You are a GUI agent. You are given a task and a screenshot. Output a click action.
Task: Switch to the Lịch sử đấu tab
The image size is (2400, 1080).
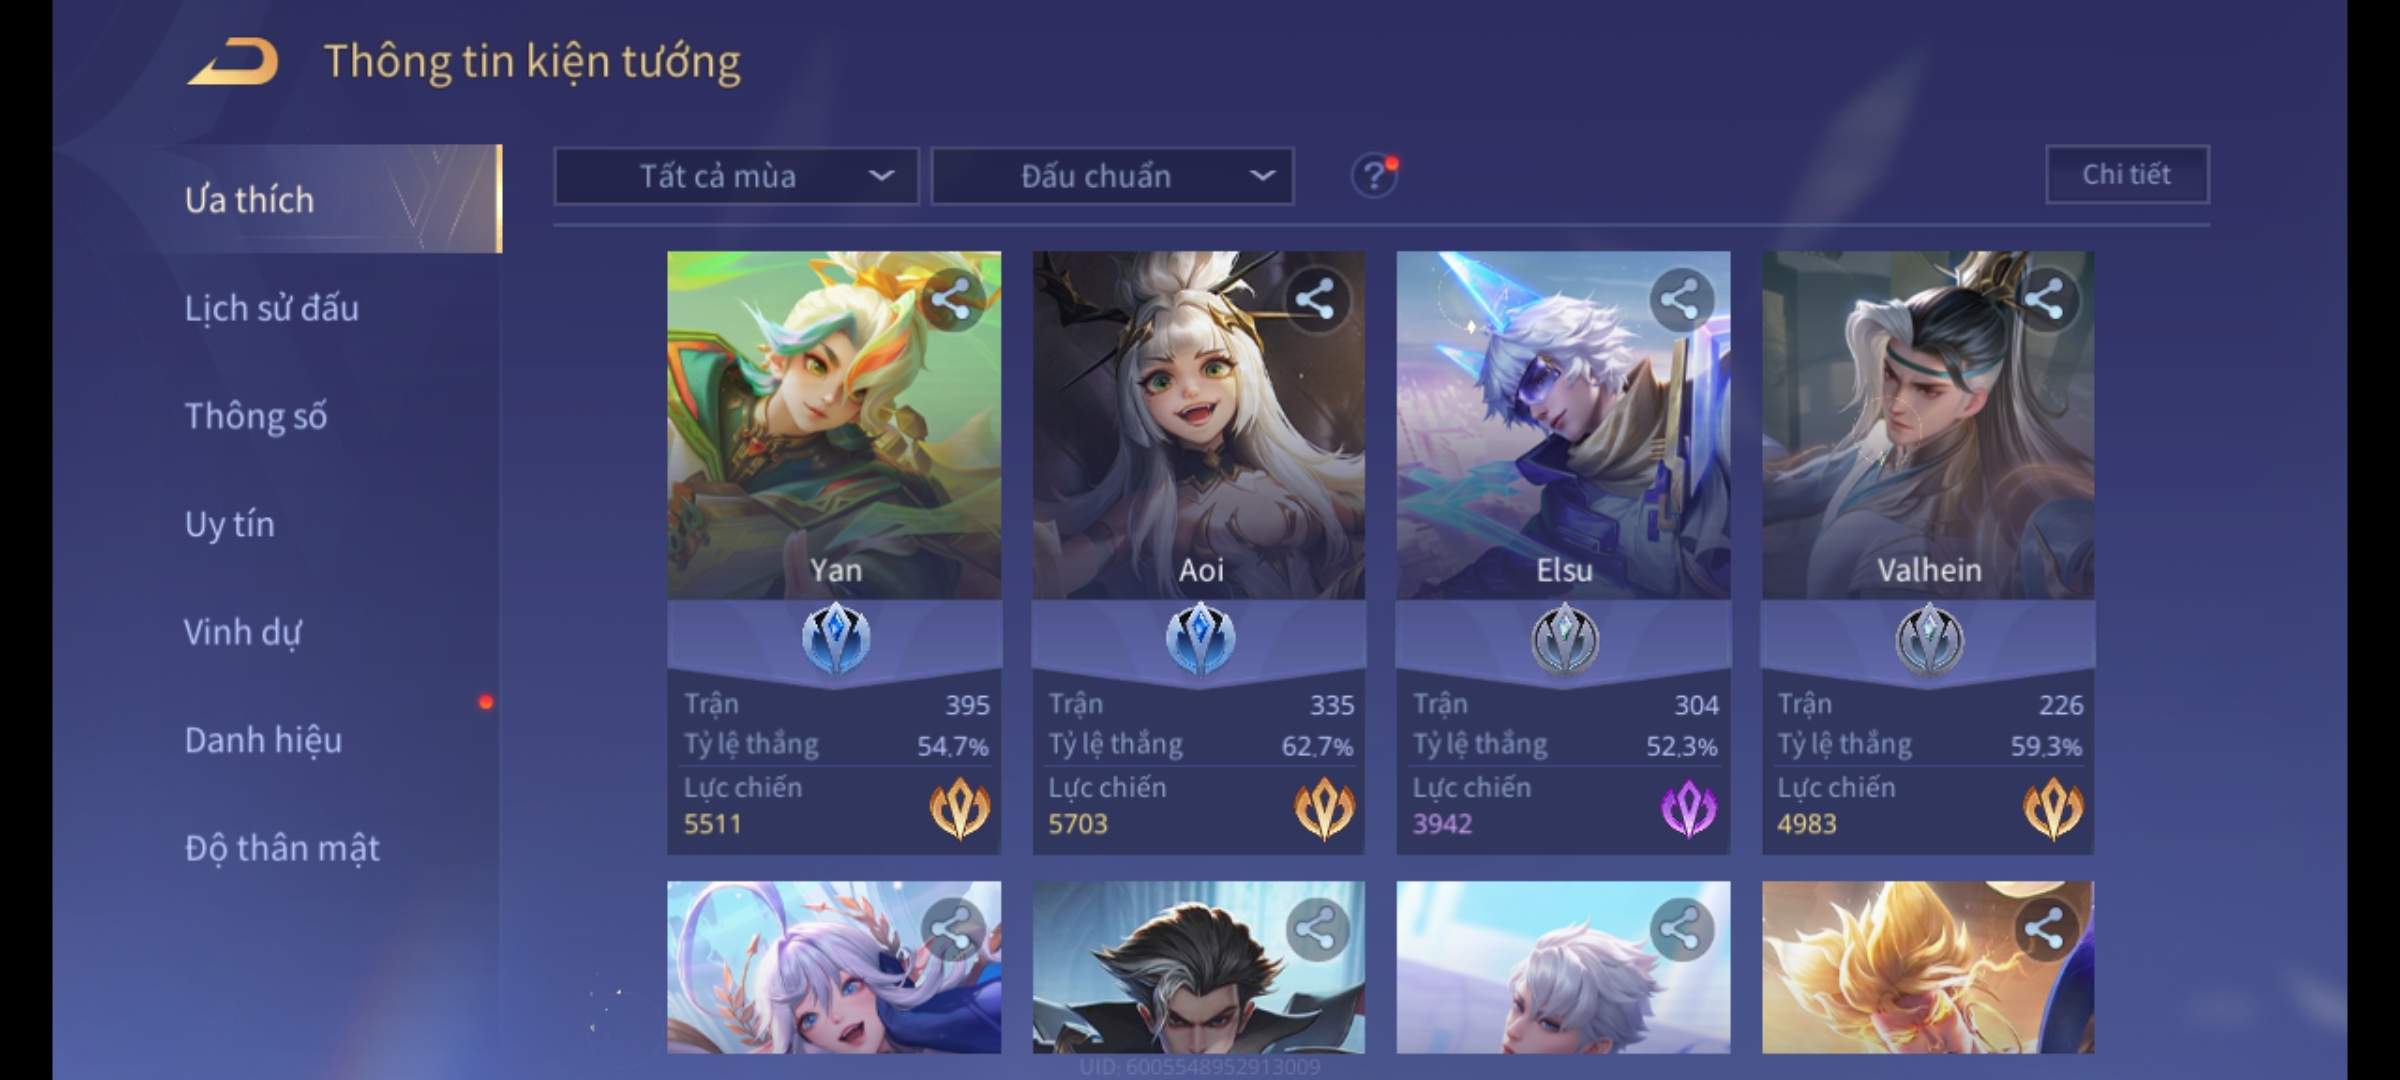tap(272, 308)
